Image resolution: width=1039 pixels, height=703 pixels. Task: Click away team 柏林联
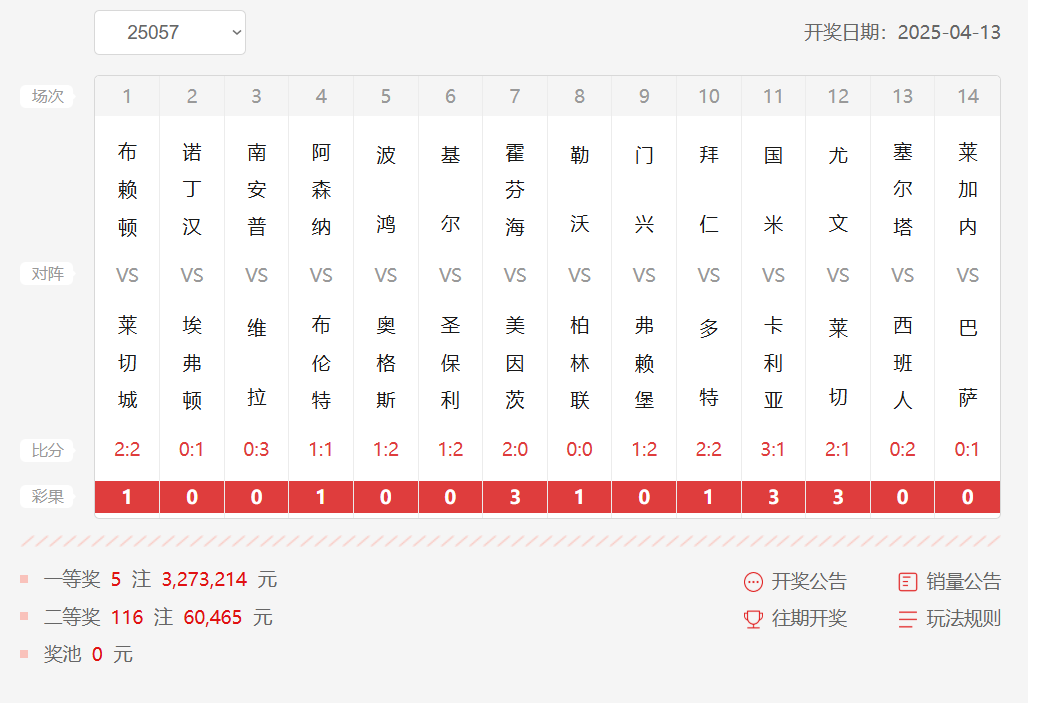click(x=579, y=362)
